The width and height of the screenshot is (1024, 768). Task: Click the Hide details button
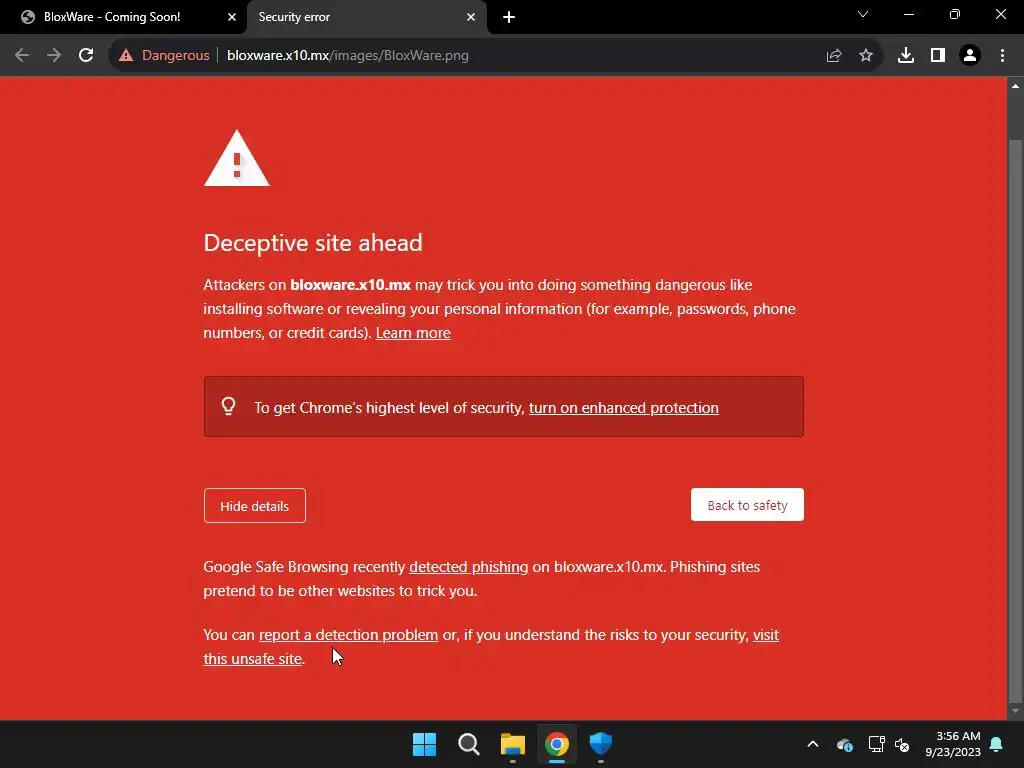(255, 506)
